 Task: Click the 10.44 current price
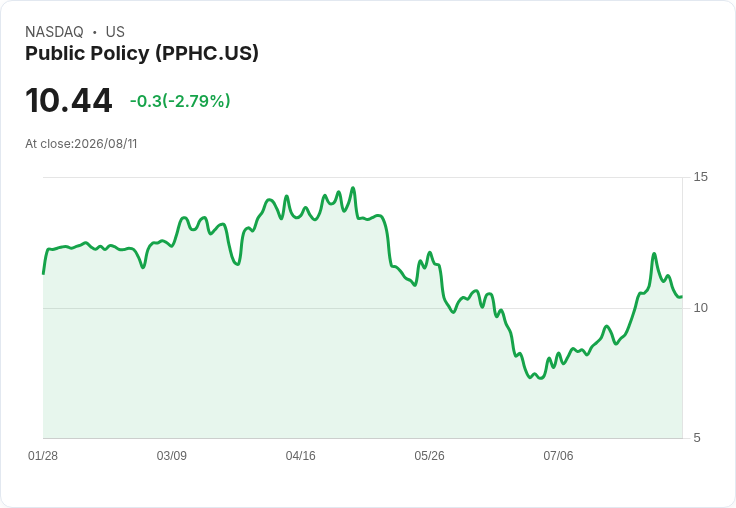(69, 101)
